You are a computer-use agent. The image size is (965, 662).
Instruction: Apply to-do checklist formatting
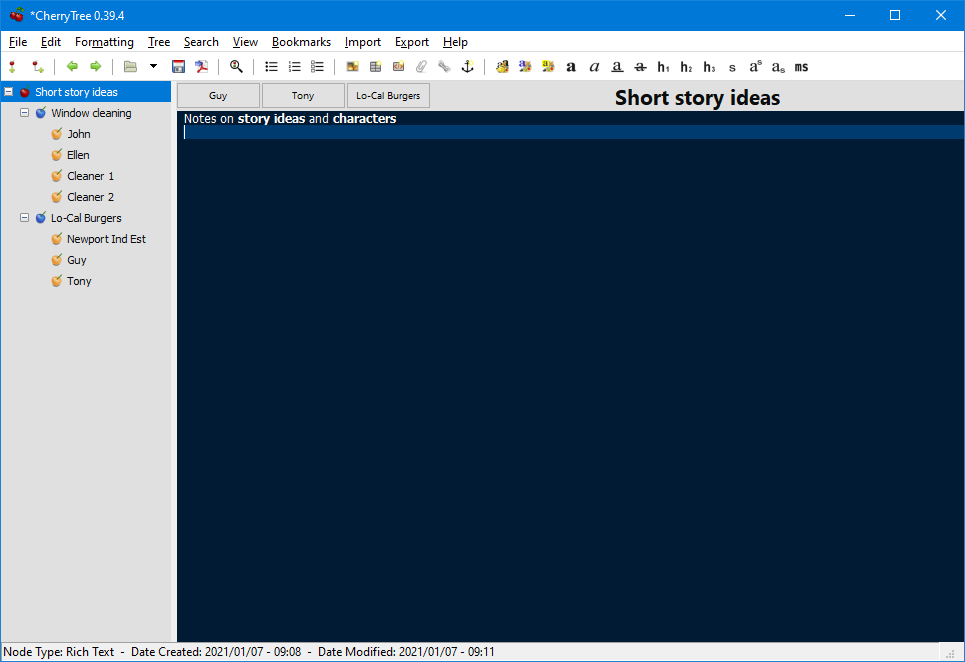318,66
